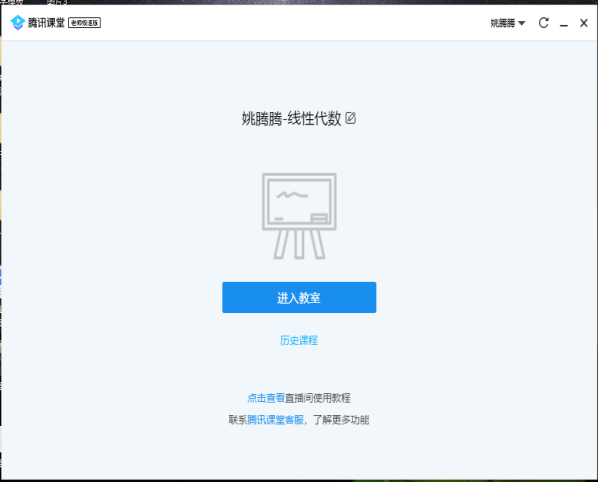This screenshot has height=482, width=598.
Task: Click the whiteboard easel illustration
Action: click(299, 216)
